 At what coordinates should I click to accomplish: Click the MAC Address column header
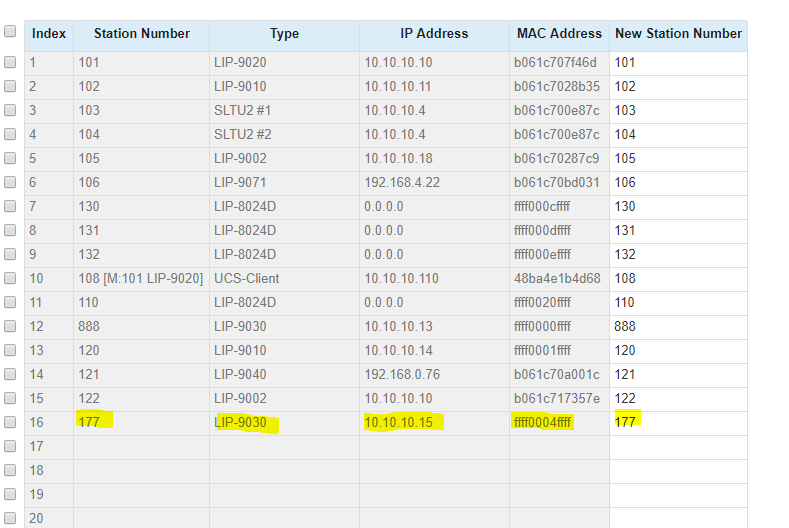(559, 34)
